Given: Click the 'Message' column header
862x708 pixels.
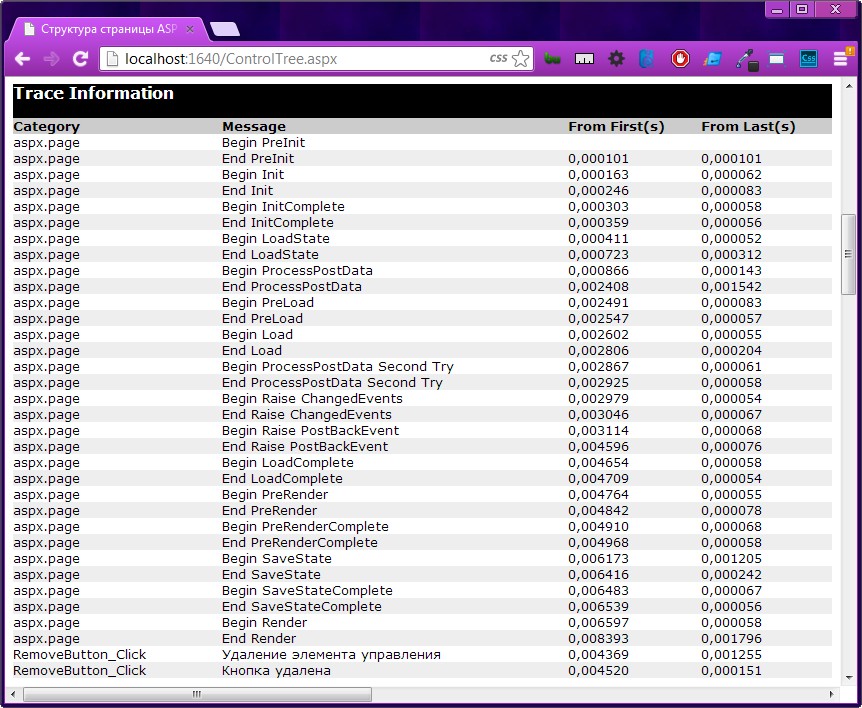Looking at the screenshot, I should click(254, 126).
